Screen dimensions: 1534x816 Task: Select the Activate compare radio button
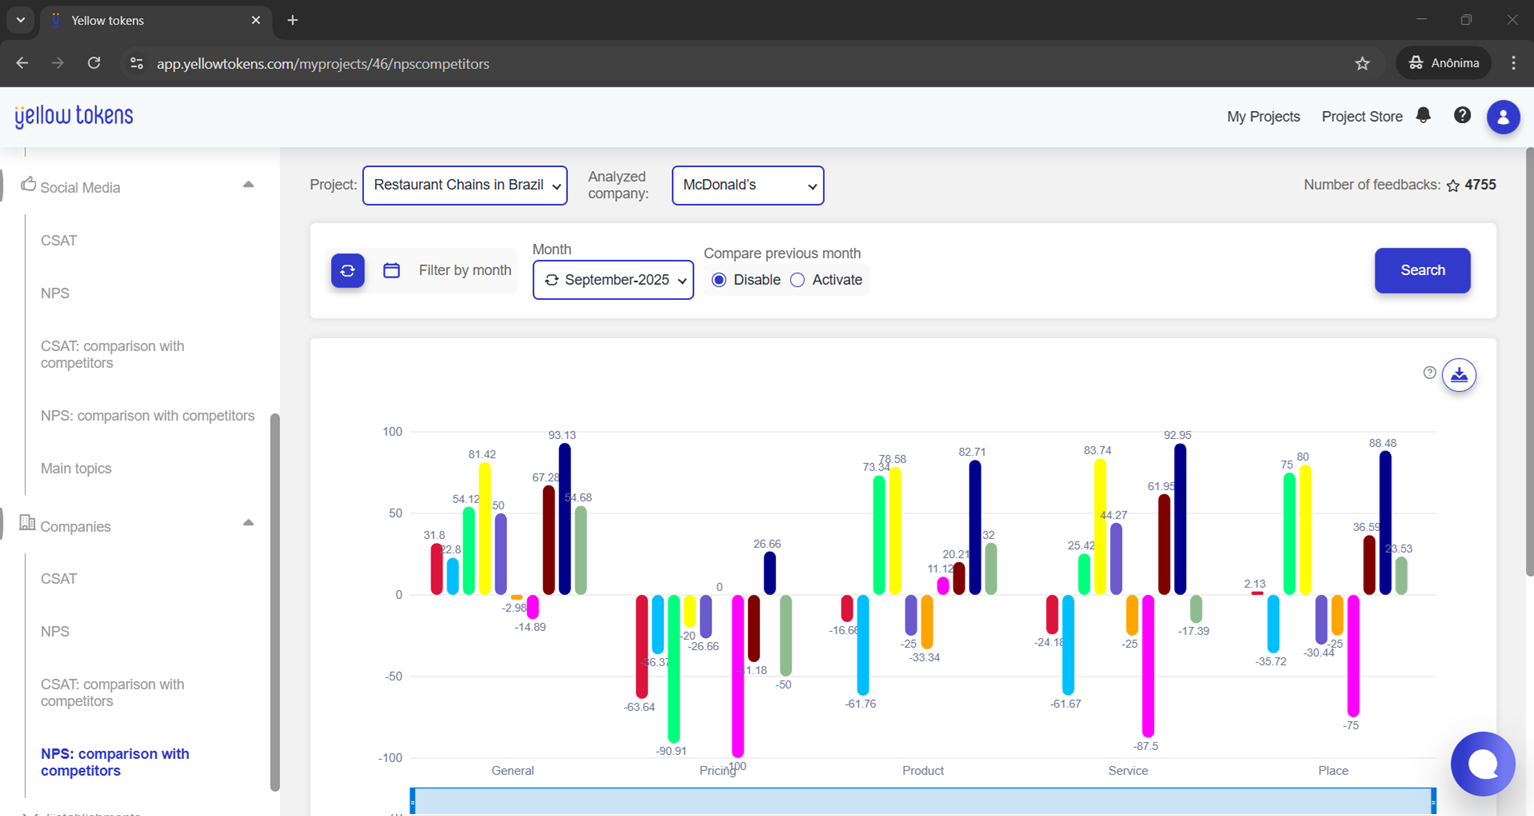(x=797, y=280)
